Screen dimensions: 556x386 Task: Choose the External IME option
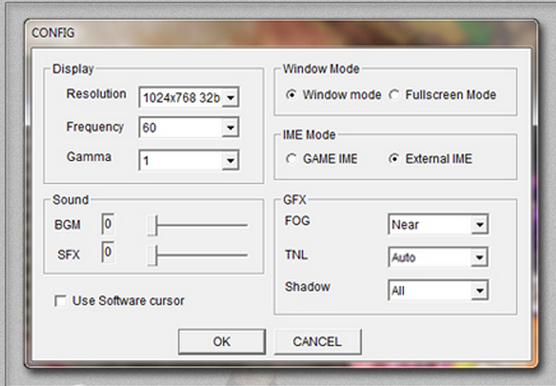point(394,158)
